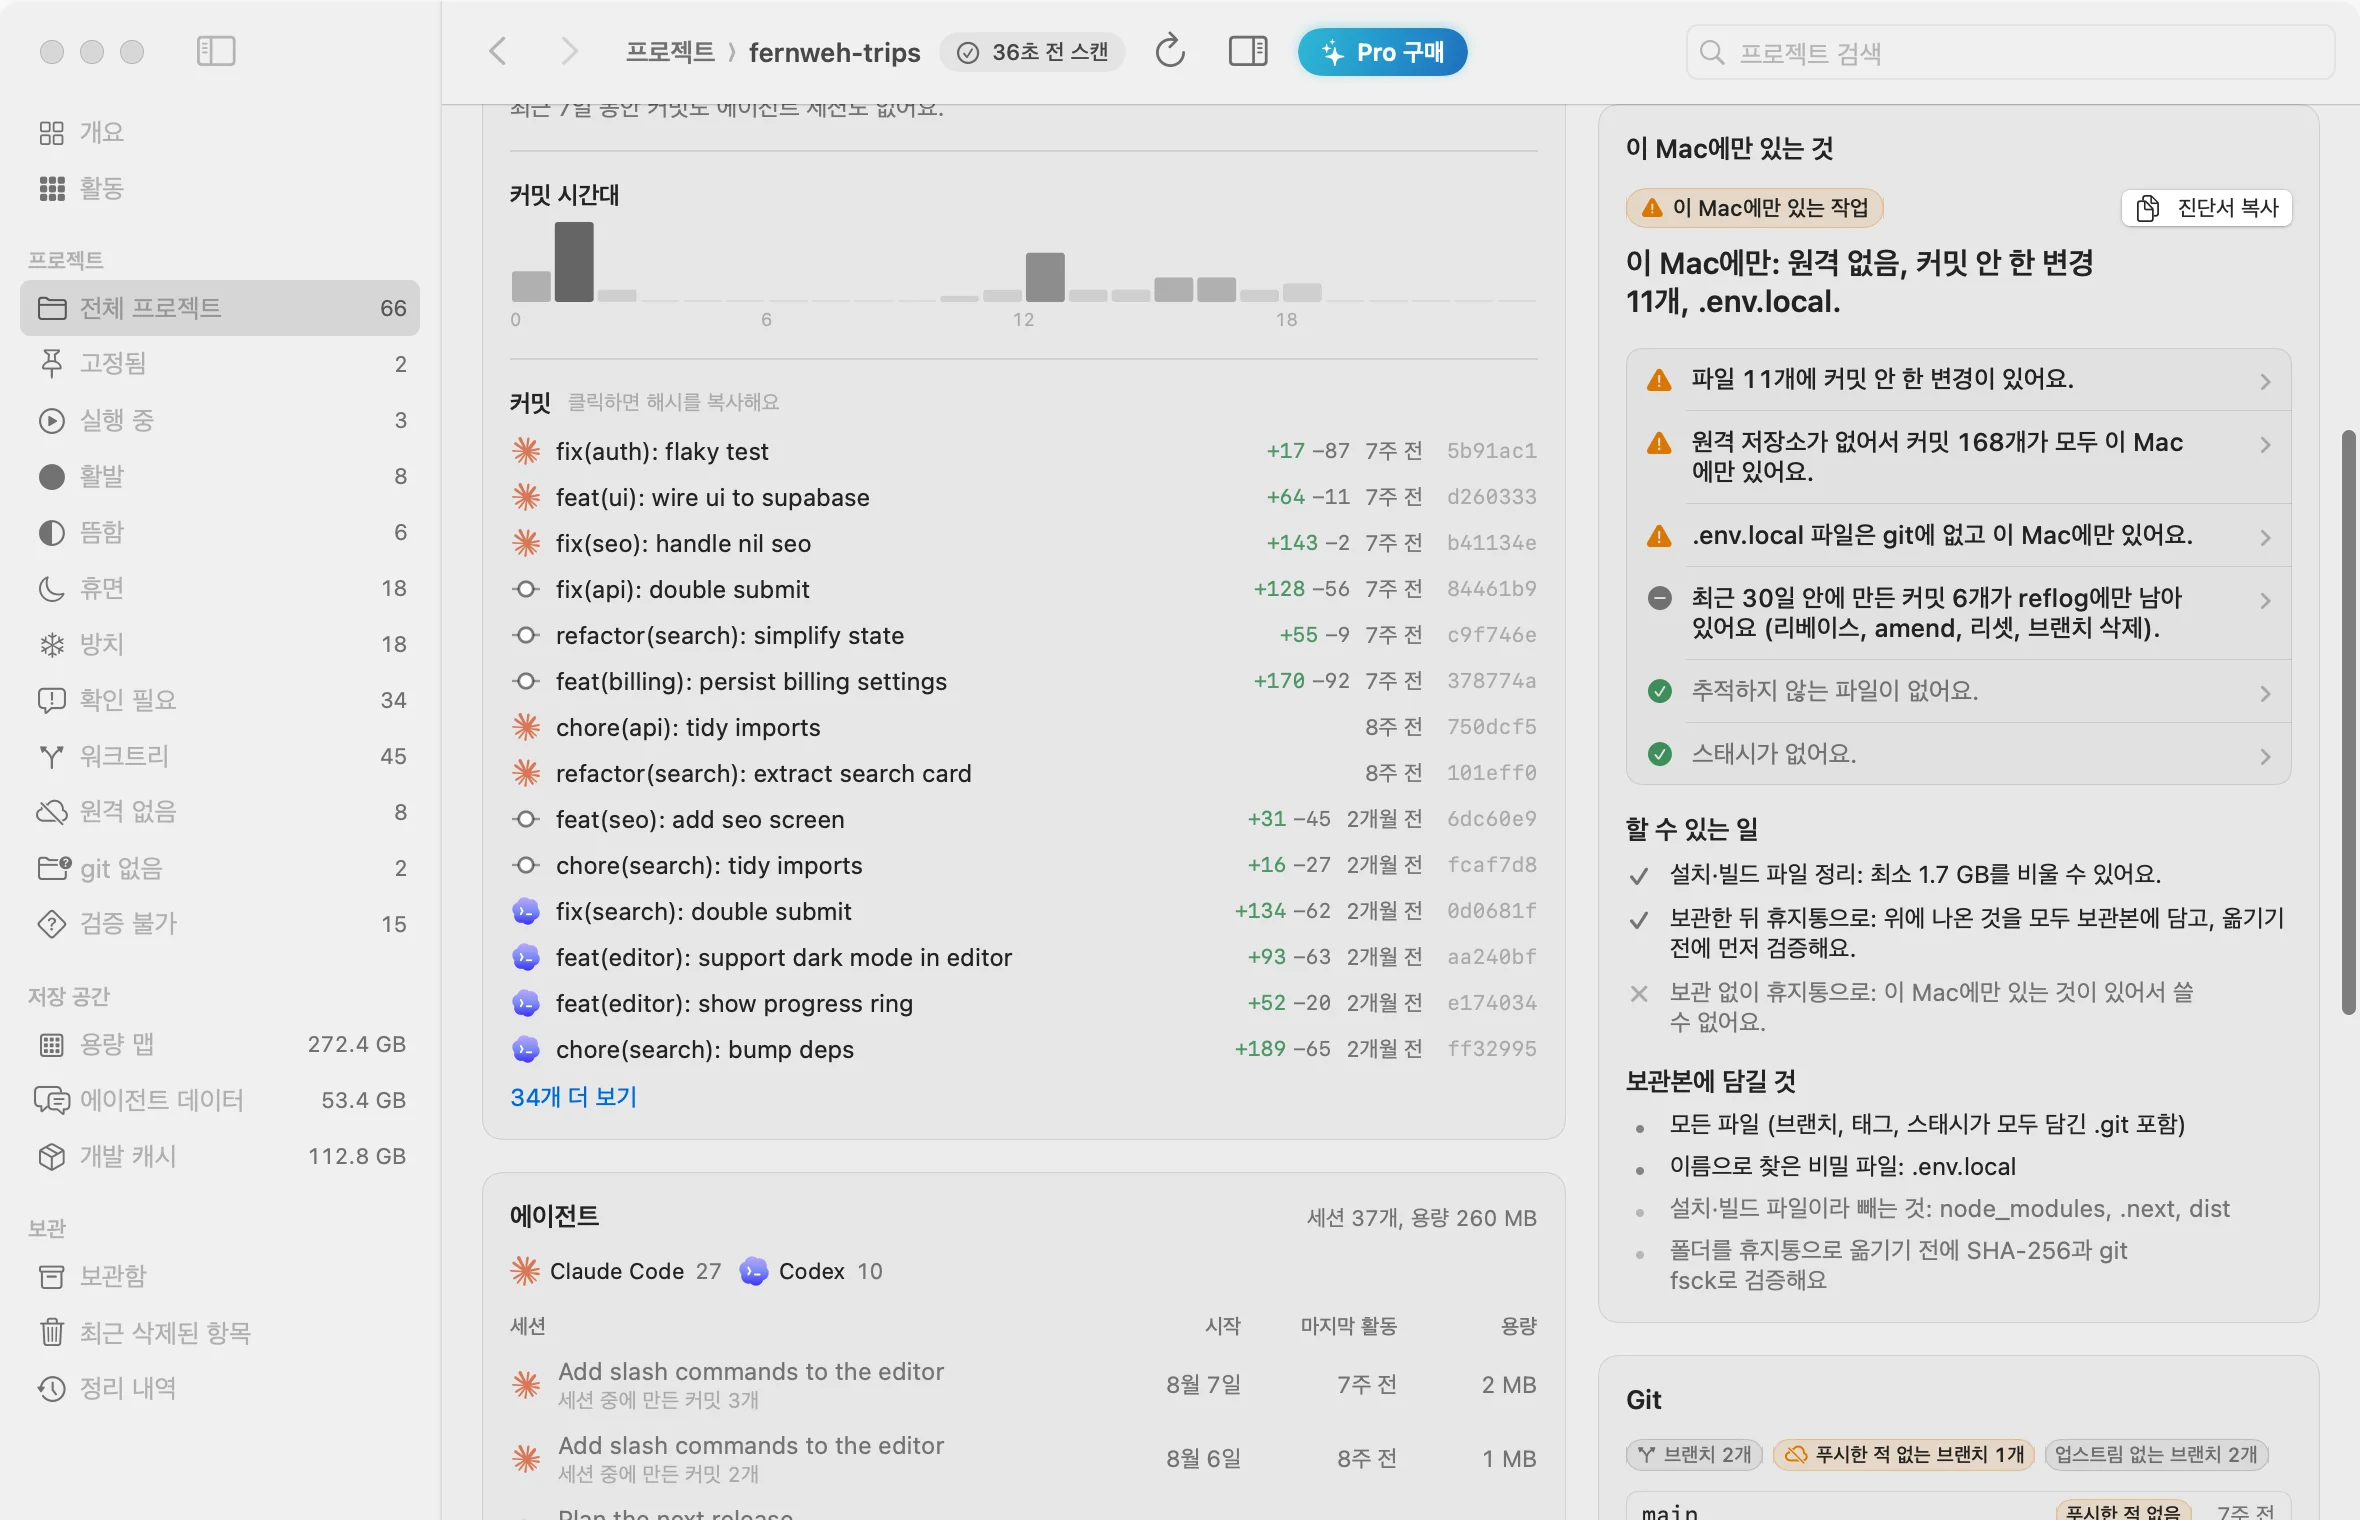
Task: Select the 원격 없음 cloud-off filter
Action: pyautogui.click(x=220, y=812)
